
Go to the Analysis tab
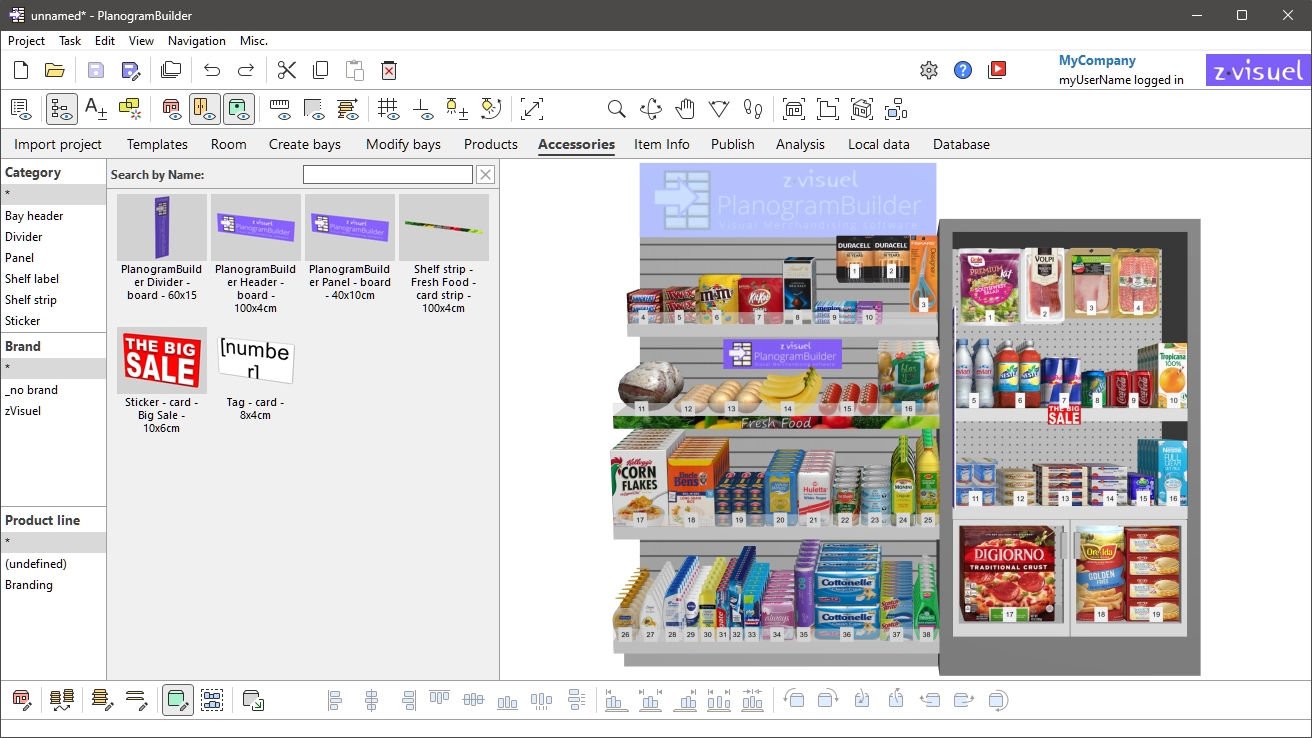pyautogui.click(x=800, y=144)
